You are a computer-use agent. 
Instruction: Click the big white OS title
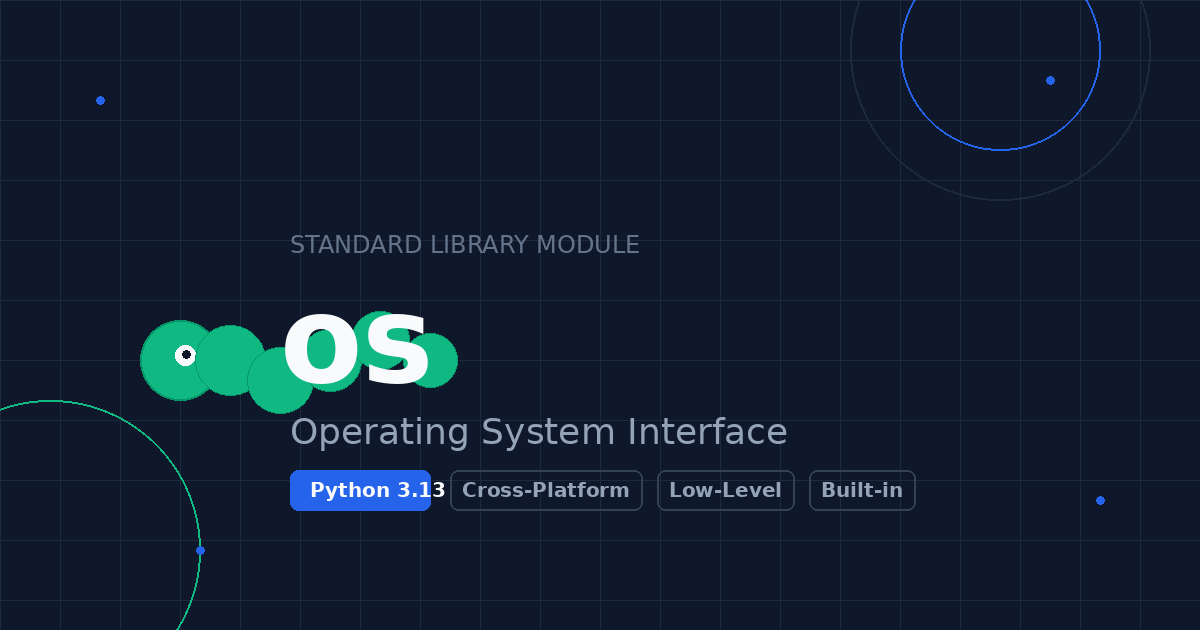[356, 351]
